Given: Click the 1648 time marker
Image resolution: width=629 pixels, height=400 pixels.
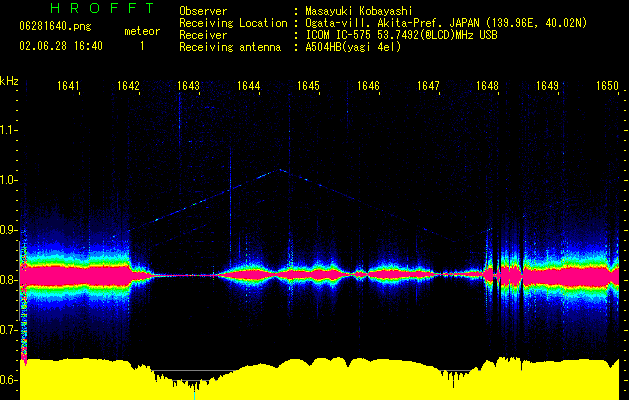Looking at the screenshot, I should pos(488,86).
